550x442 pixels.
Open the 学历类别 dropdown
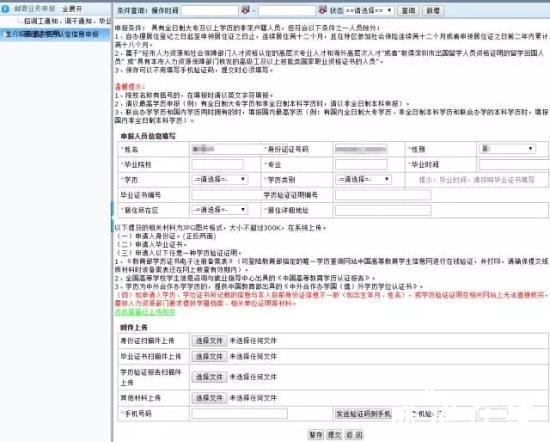click(x=363, y=180)
